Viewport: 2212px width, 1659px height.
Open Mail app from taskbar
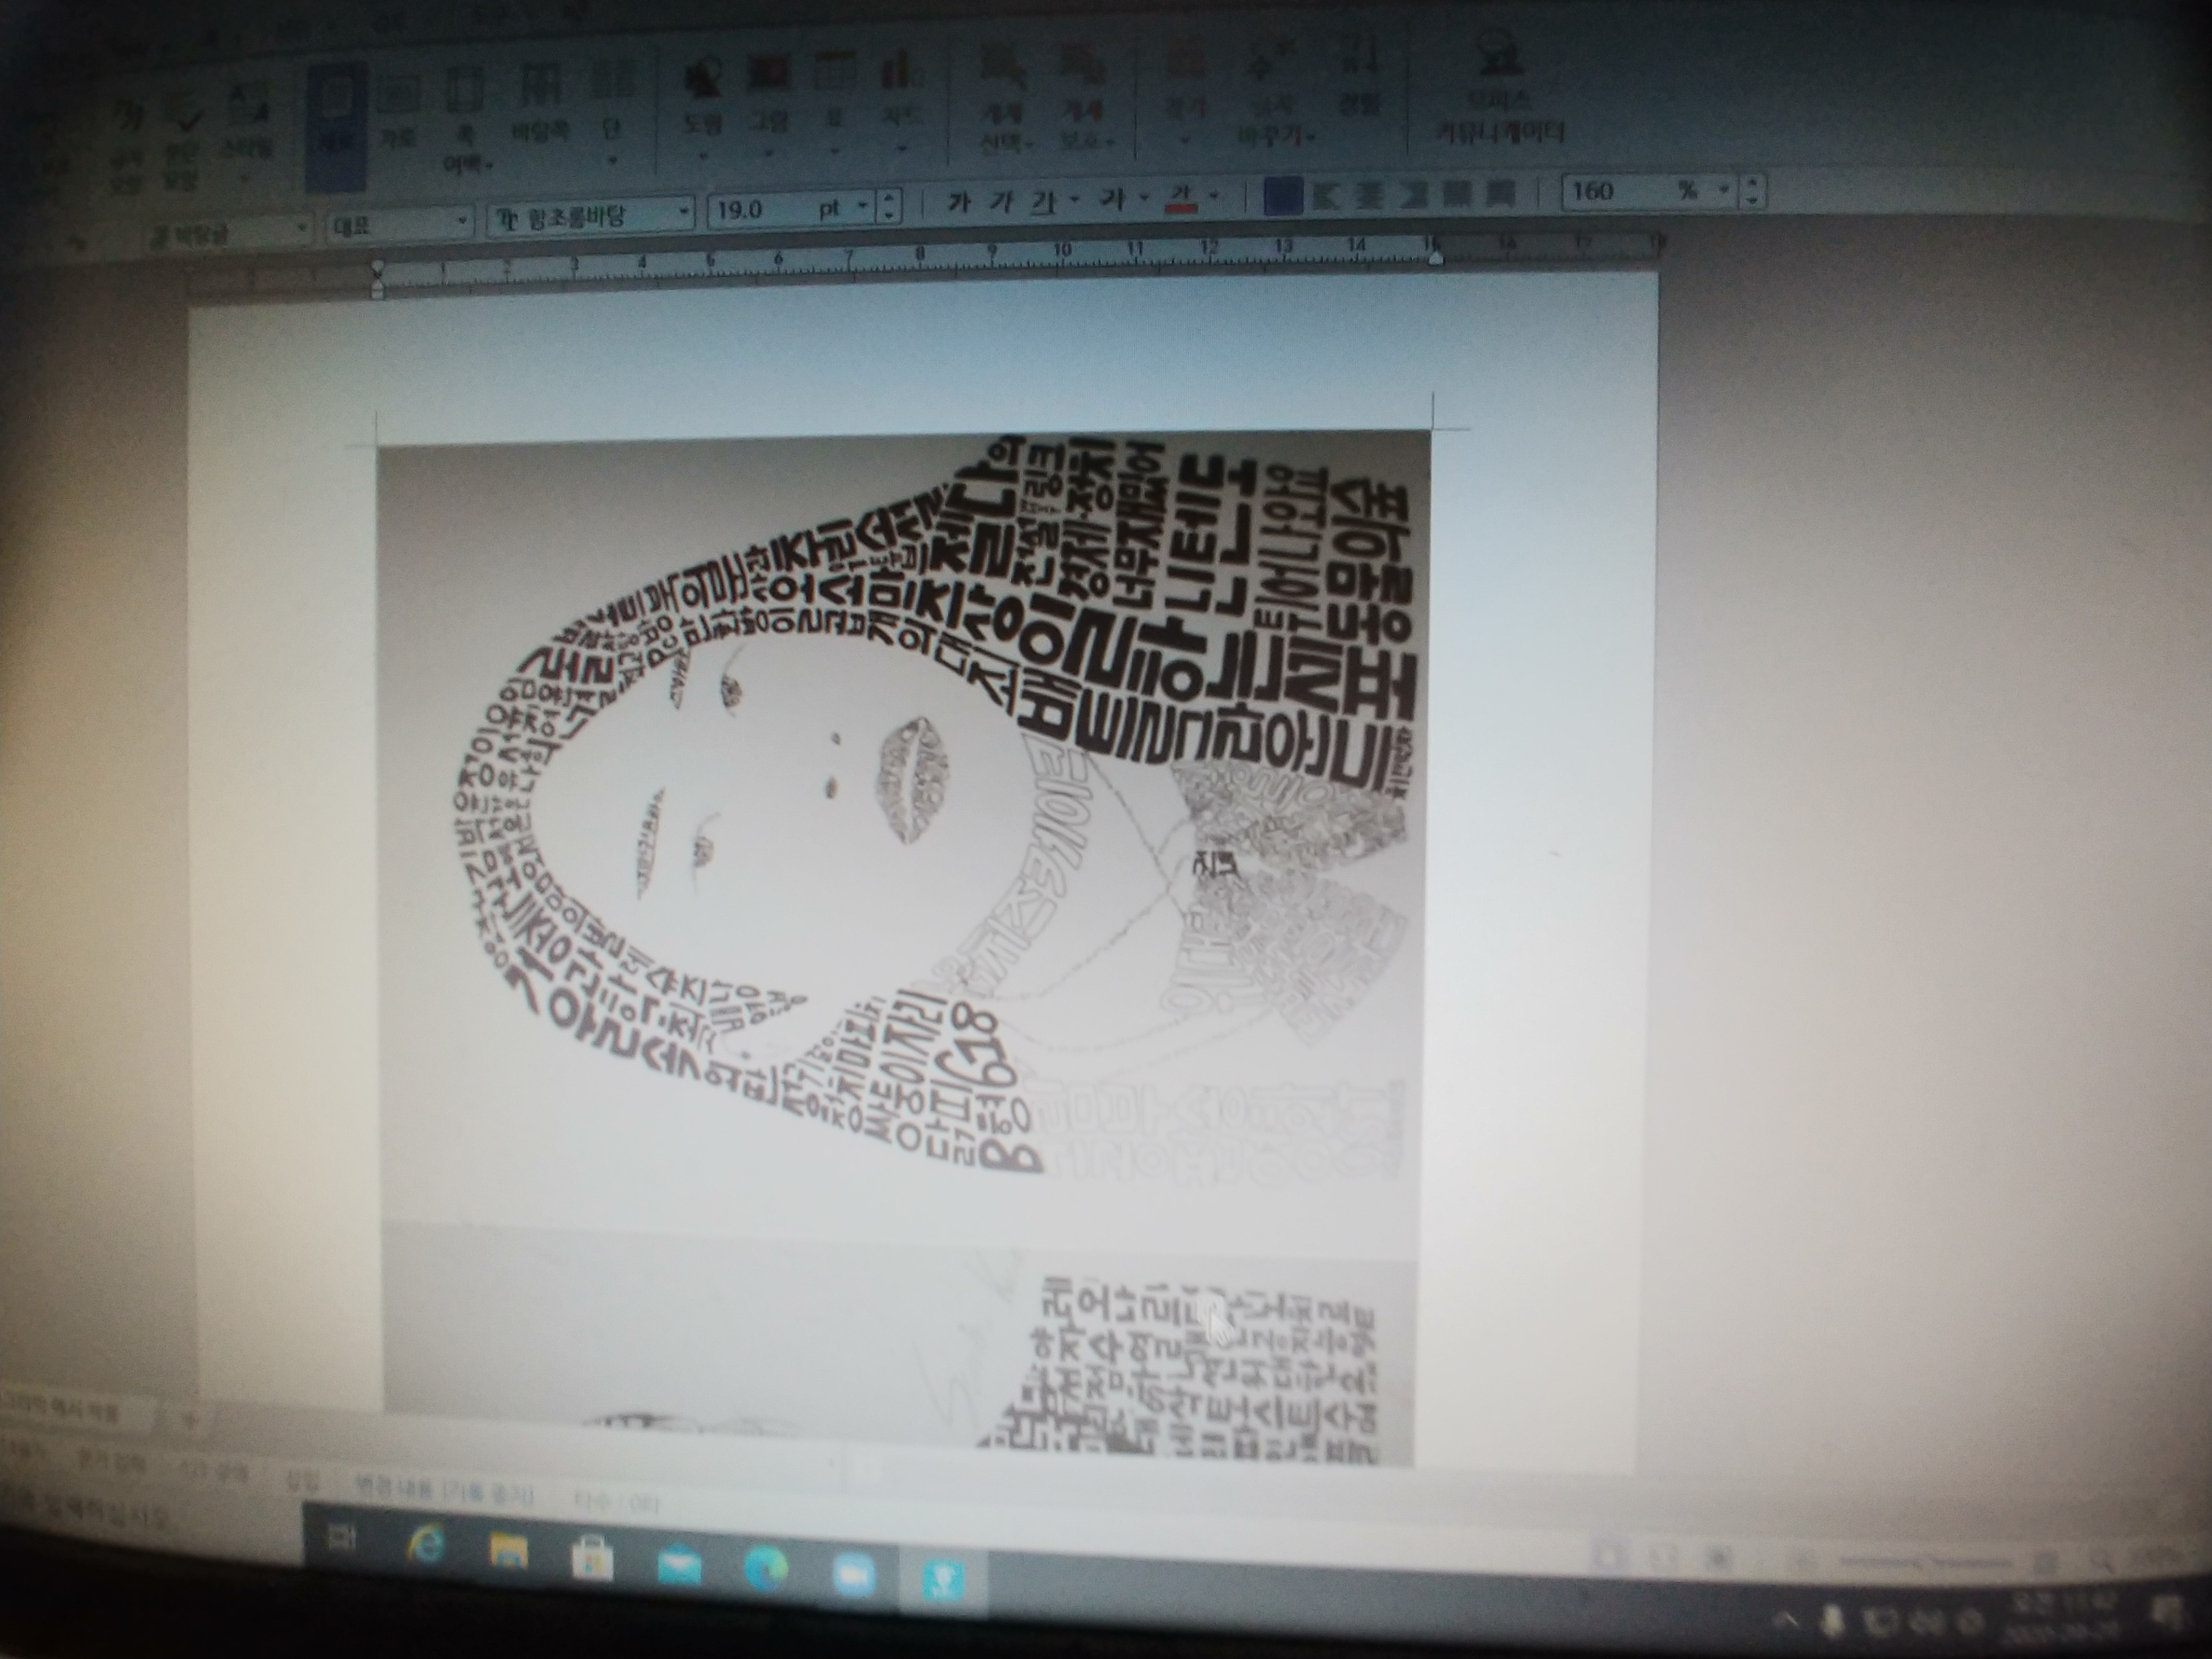pyautogui.click(x=679, y=1565)
